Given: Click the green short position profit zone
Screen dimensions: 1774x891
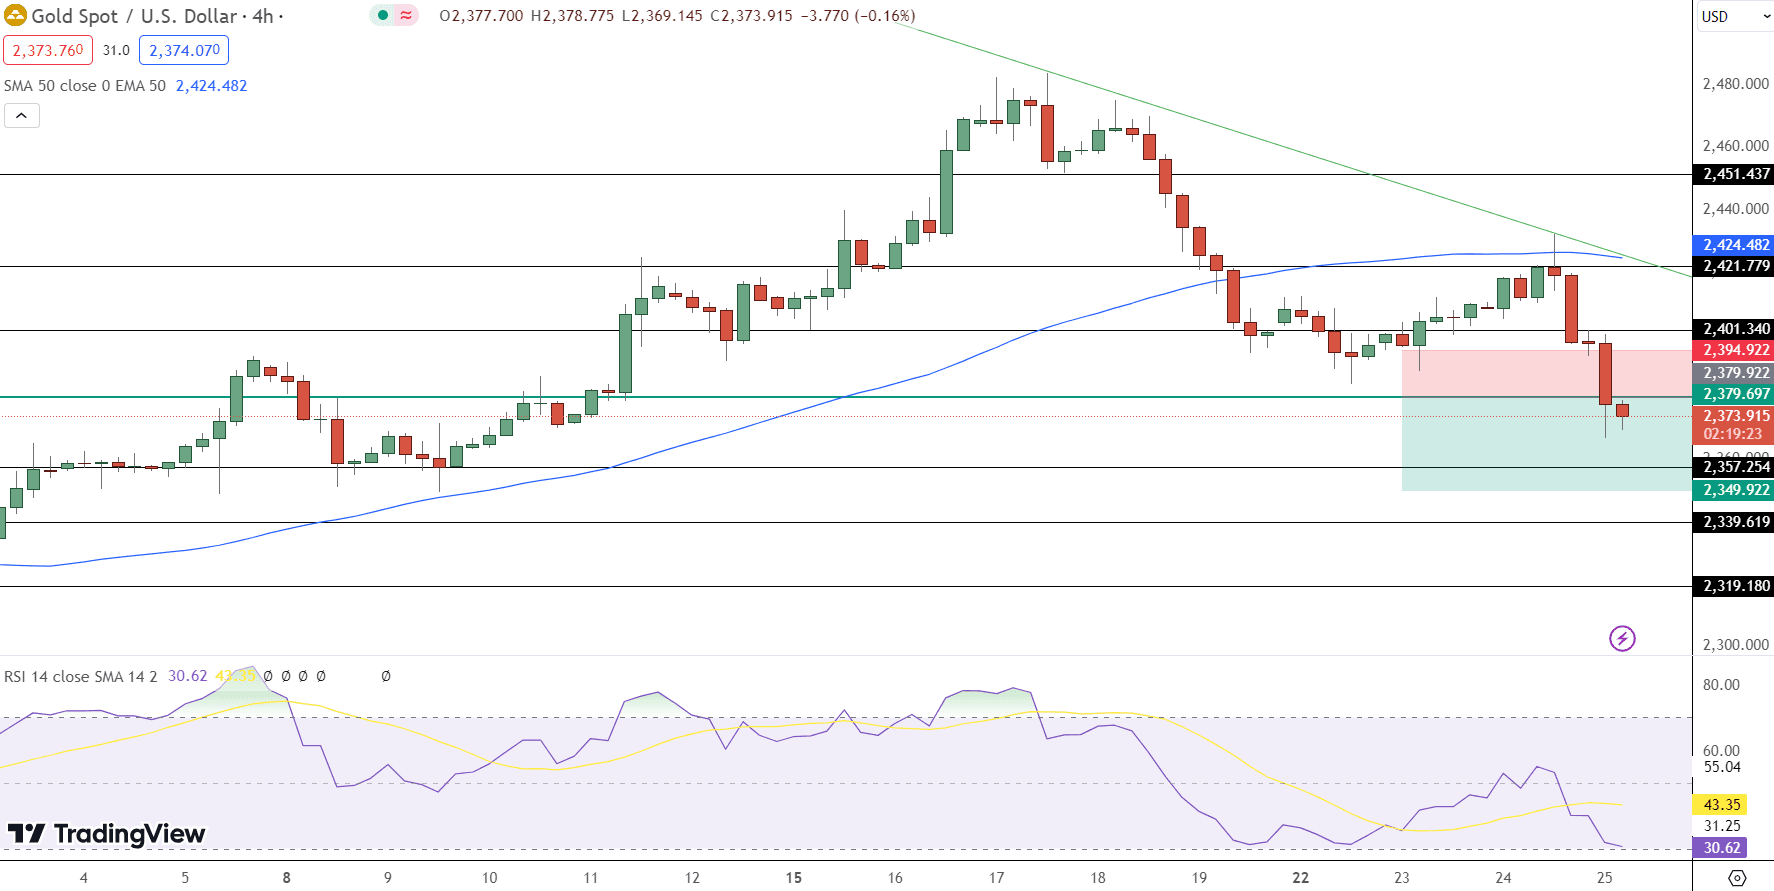Looking at the screenshot, I should (1546, 444).
